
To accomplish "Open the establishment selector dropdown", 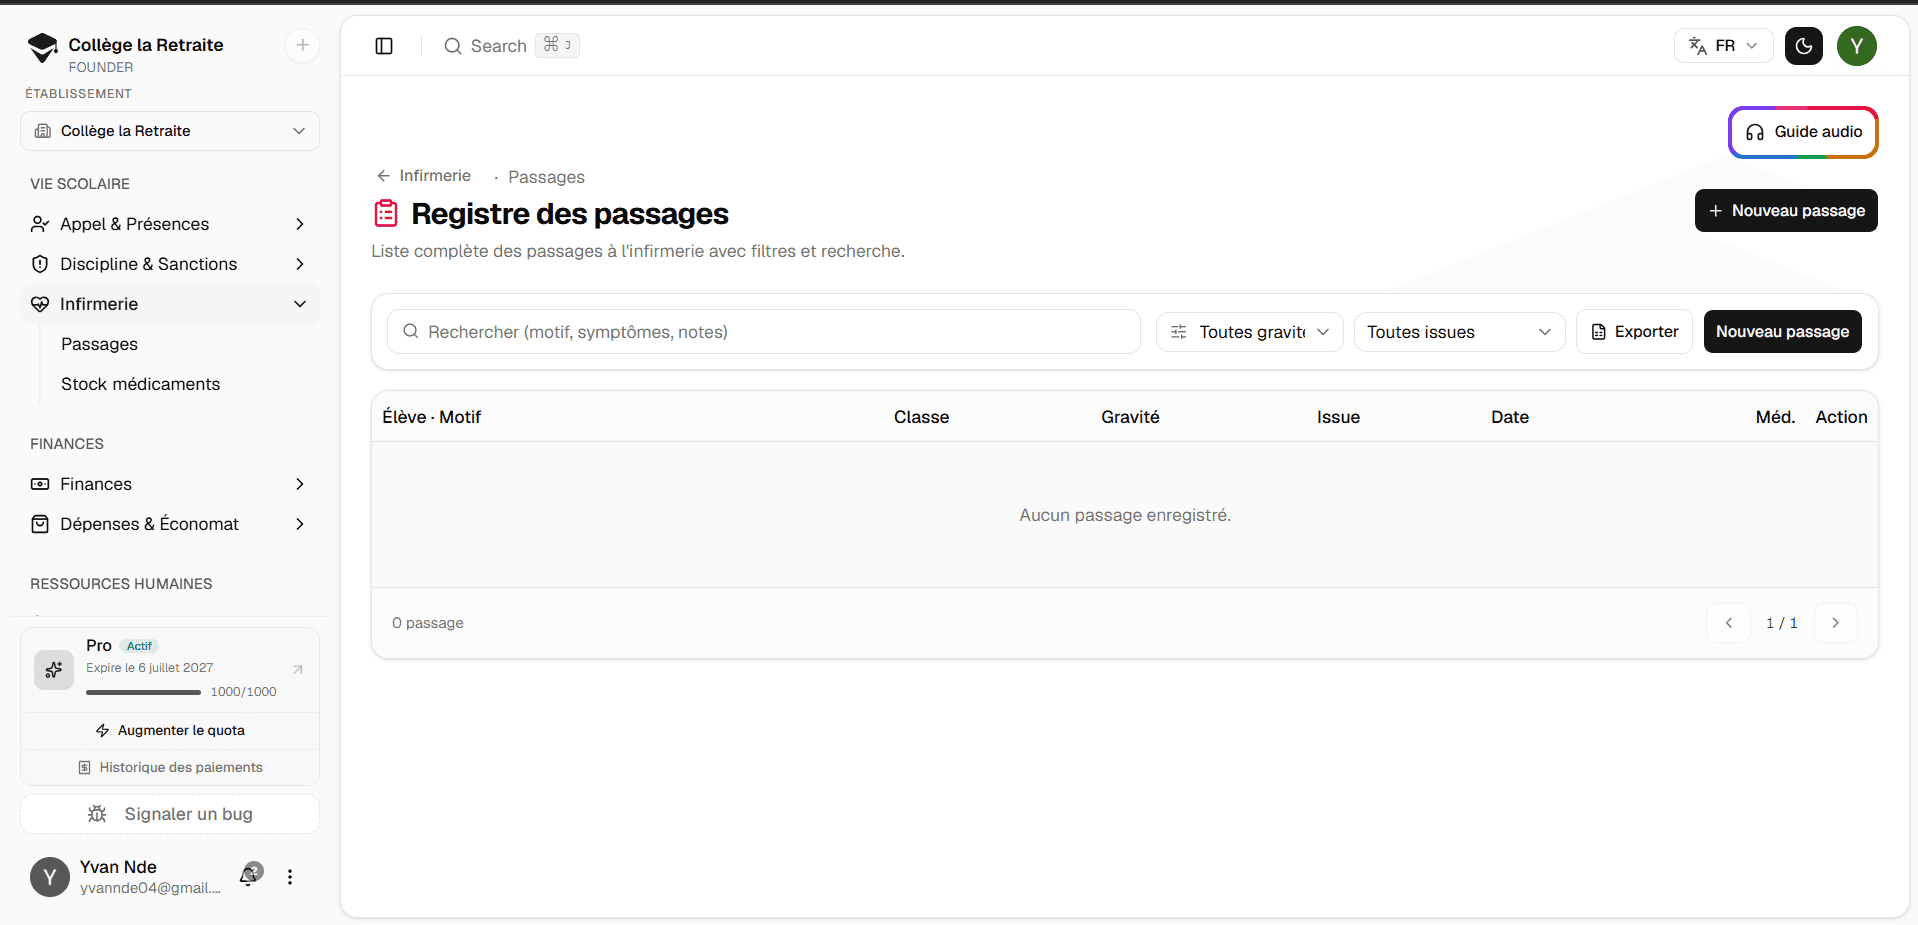I will [x=170, y=131].
